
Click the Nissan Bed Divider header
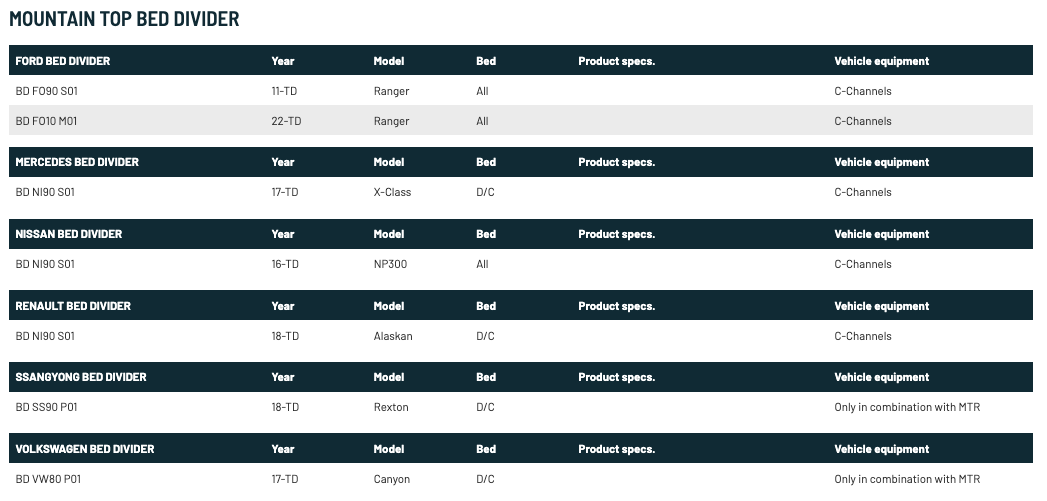(x=69, y=234)
